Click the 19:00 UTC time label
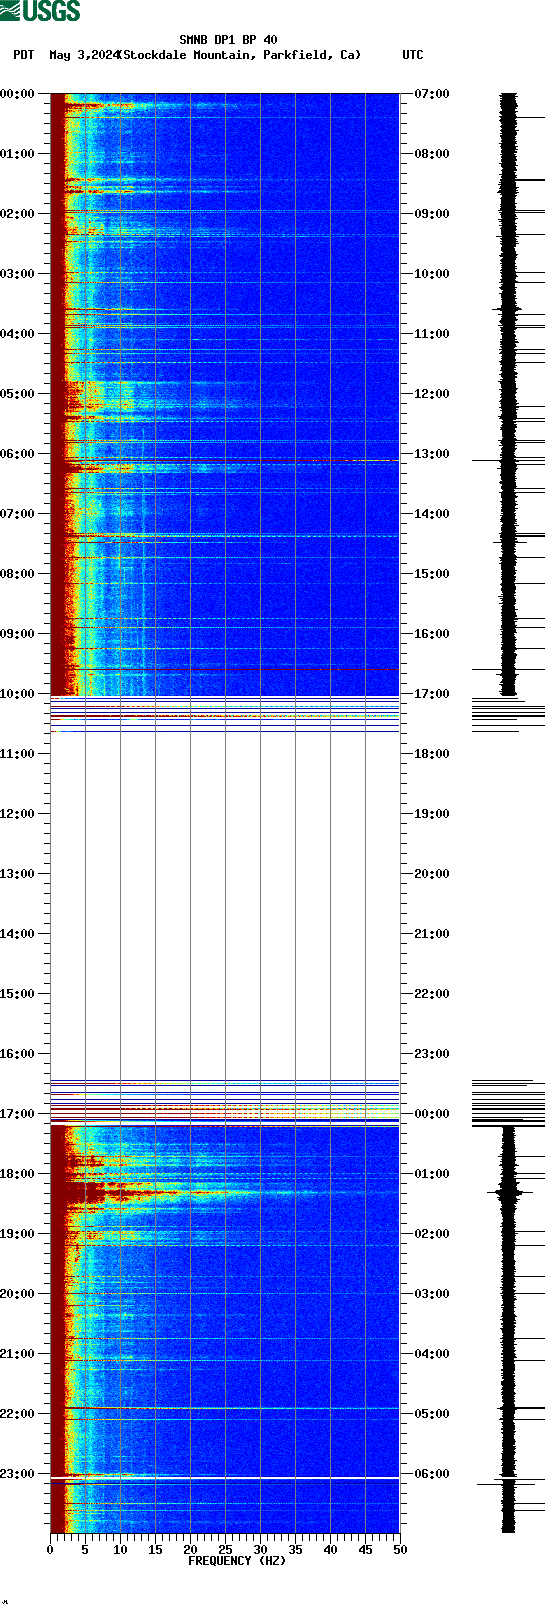The image size is (552, 1613). tap(432, 814)
